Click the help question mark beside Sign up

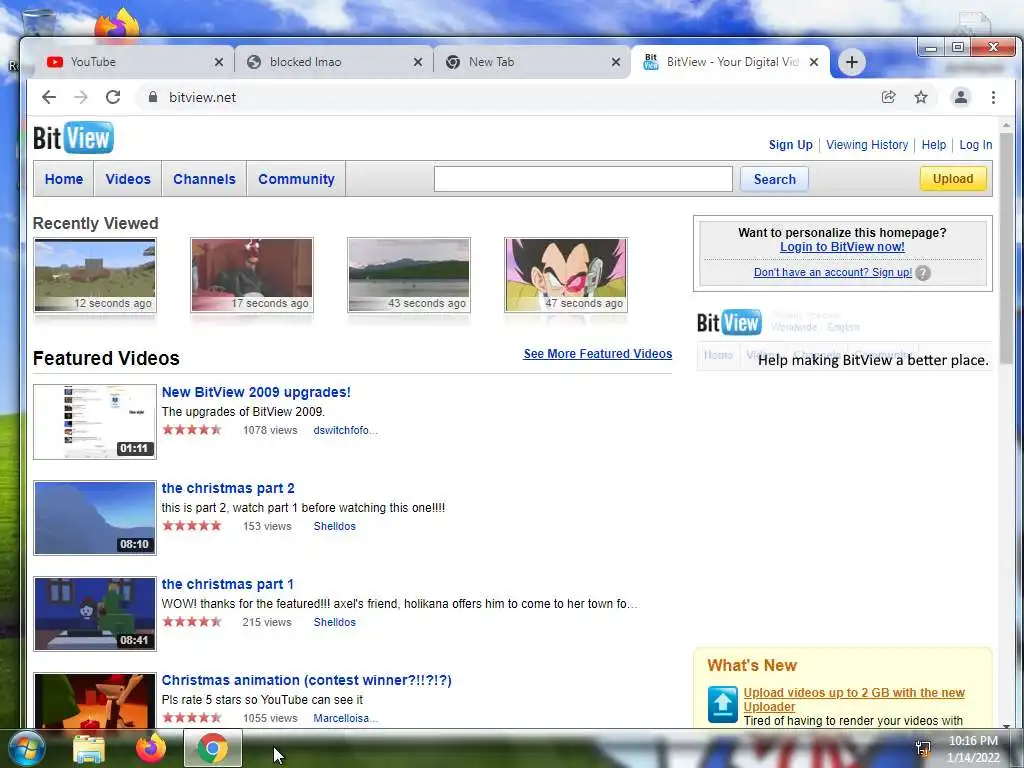point(923,273)
